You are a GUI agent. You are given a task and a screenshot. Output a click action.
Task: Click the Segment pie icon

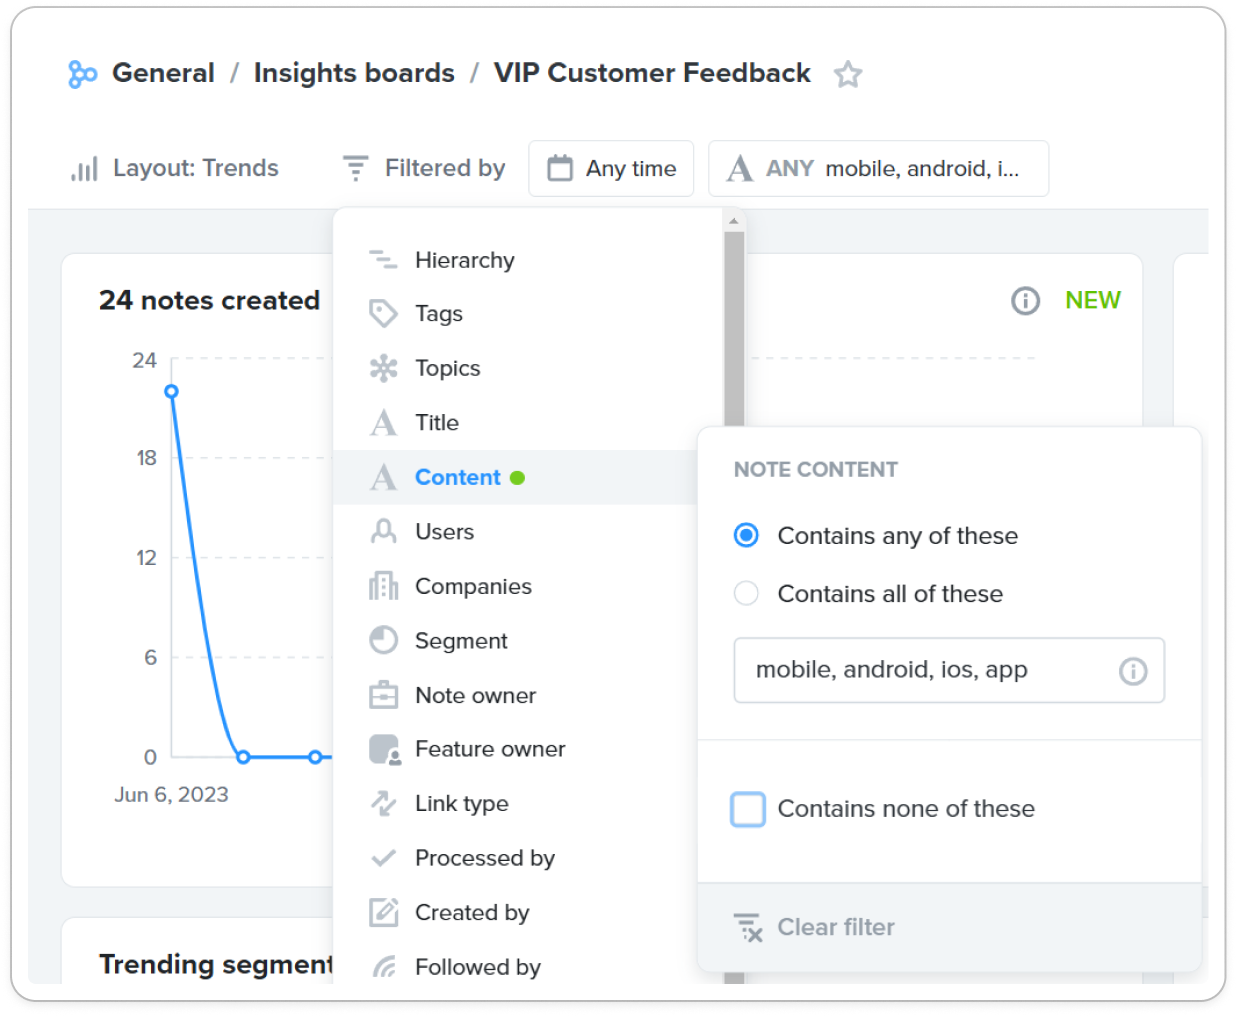point(383,640)
